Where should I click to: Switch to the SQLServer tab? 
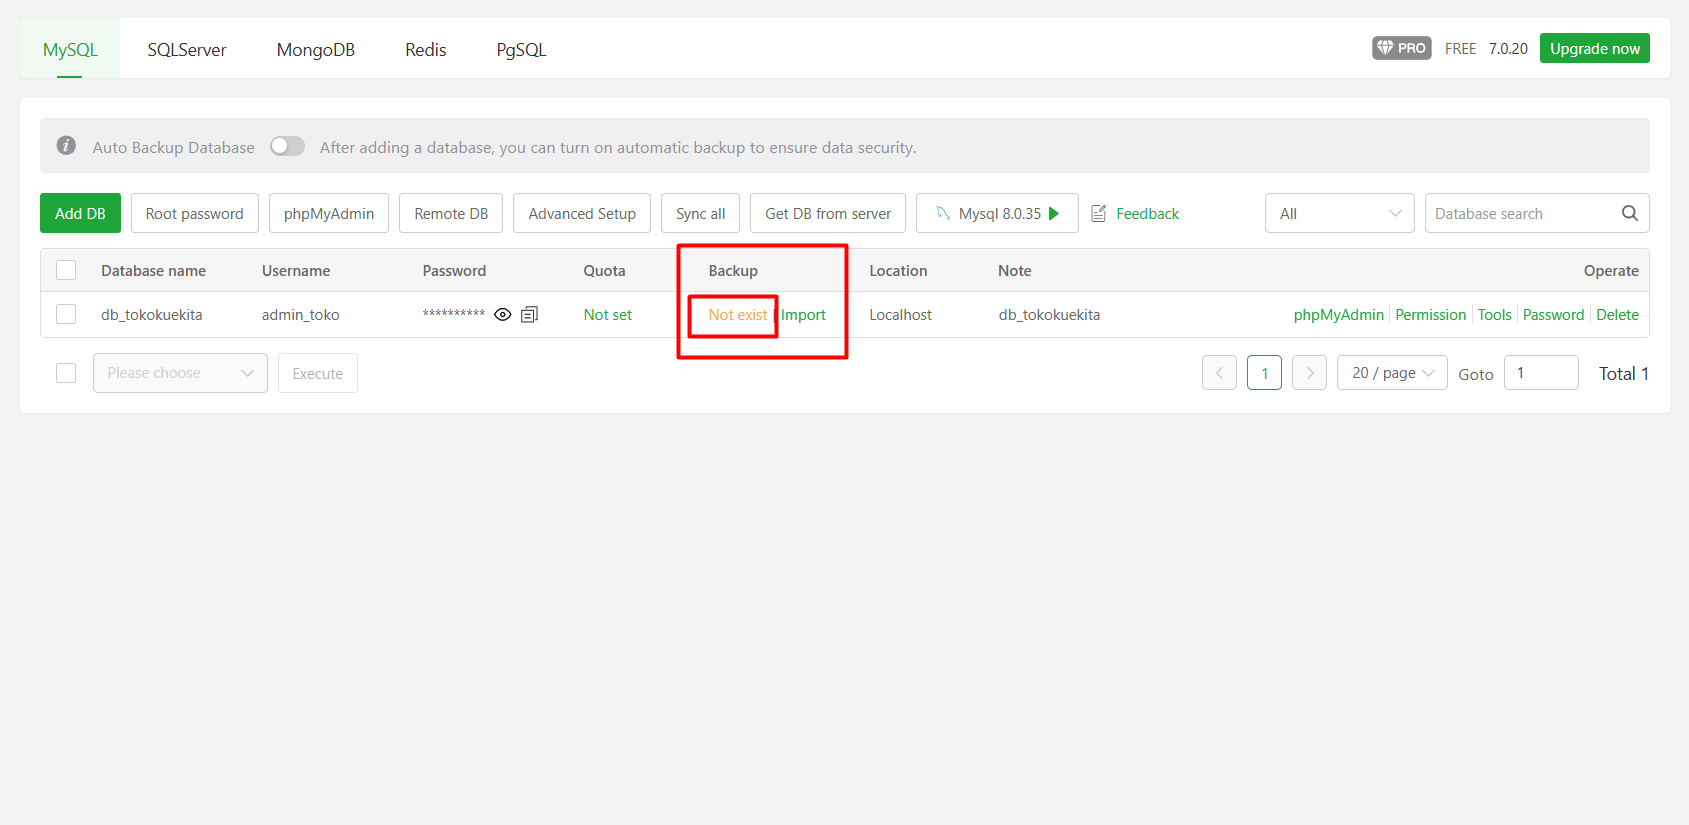[187, 49]
